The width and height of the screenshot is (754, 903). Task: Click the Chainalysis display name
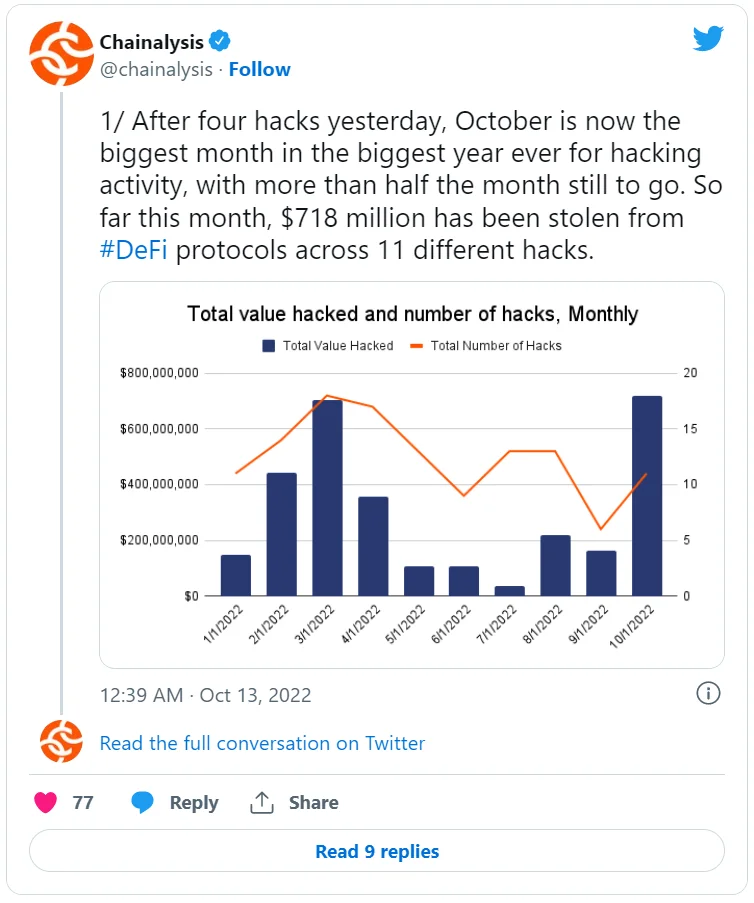152,41
